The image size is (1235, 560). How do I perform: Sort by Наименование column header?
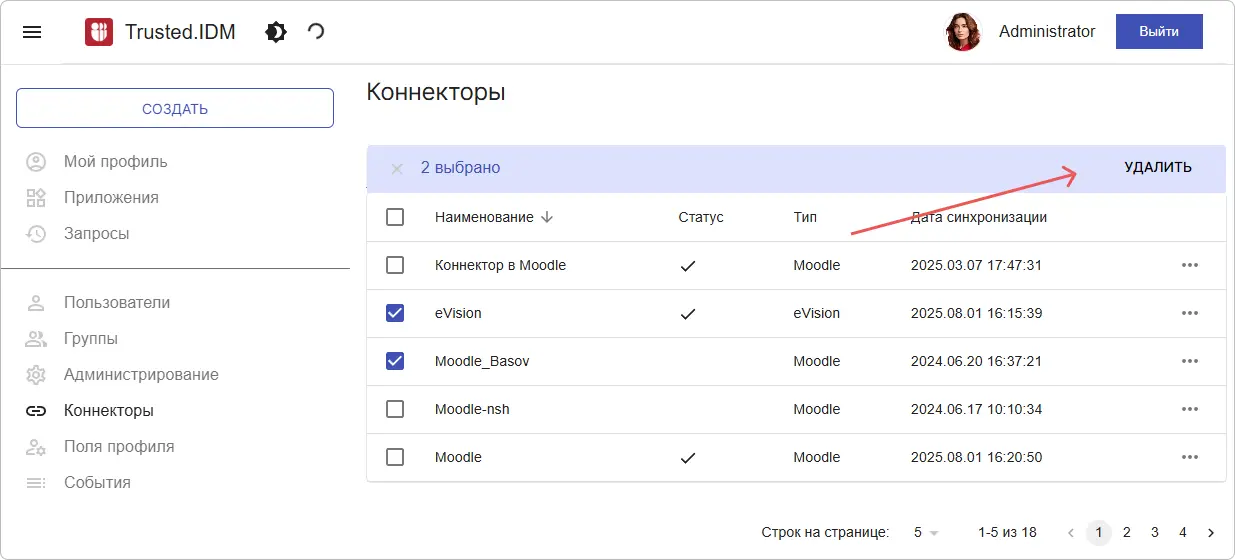tap(484, 217)
